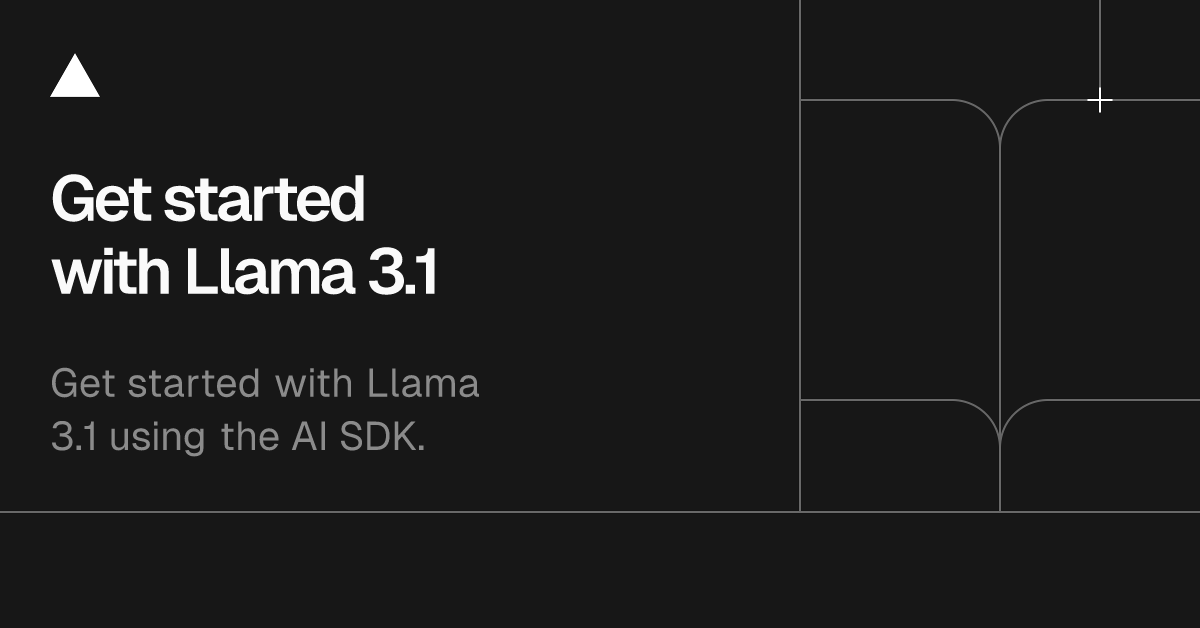Click inside the tall left grid panel
The image size is (1200, 628).
pos(900,250)
